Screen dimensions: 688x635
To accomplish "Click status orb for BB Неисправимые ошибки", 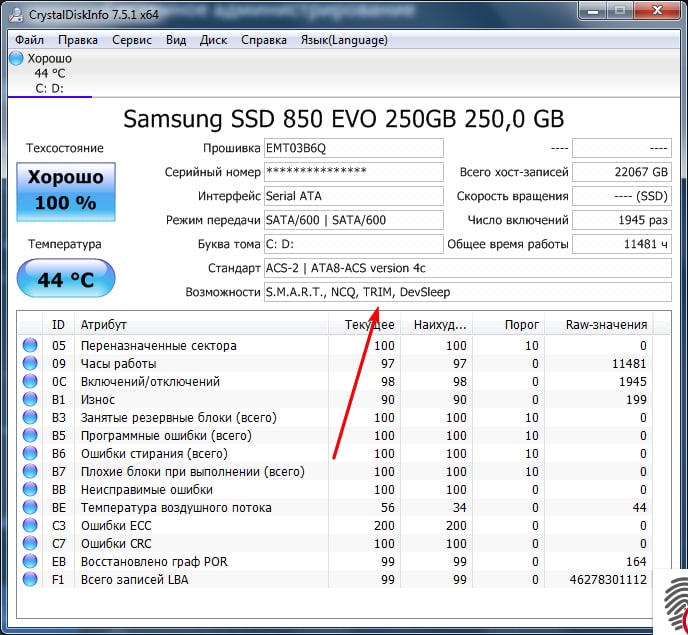I will (30, 489).
